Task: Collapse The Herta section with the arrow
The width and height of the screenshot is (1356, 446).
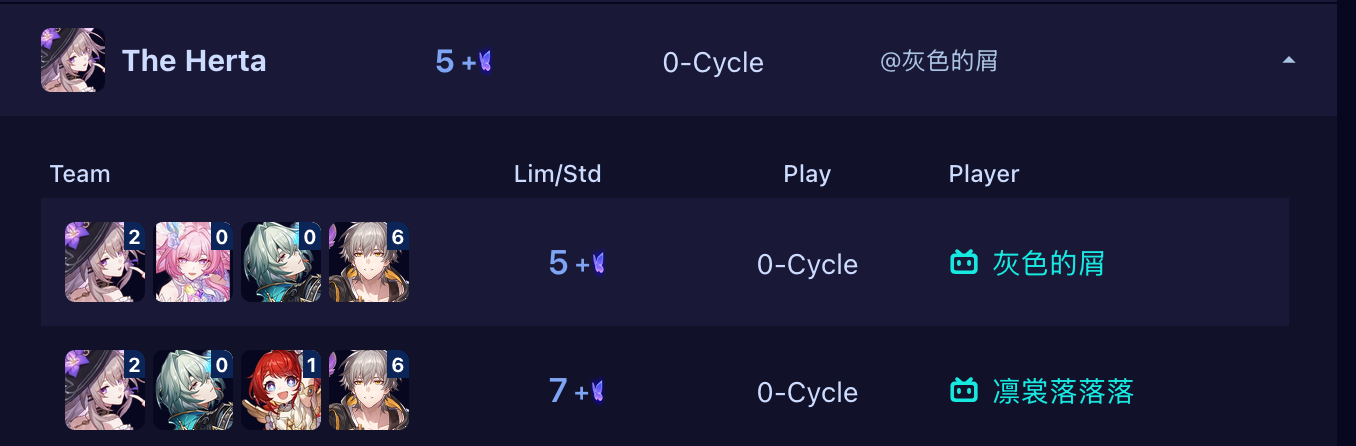Action: [x=1289, y=61]
